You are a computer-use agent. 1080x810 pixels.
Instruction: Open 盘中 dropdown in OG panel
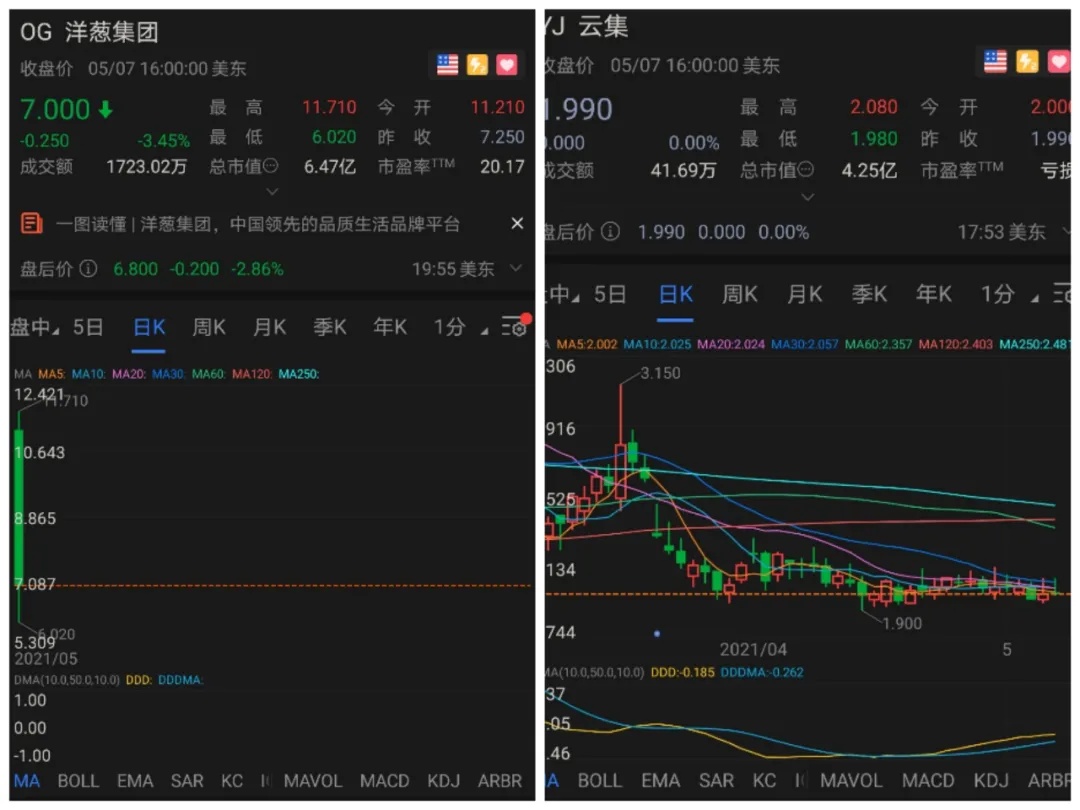pyautogui.click(x=34, y=327)
